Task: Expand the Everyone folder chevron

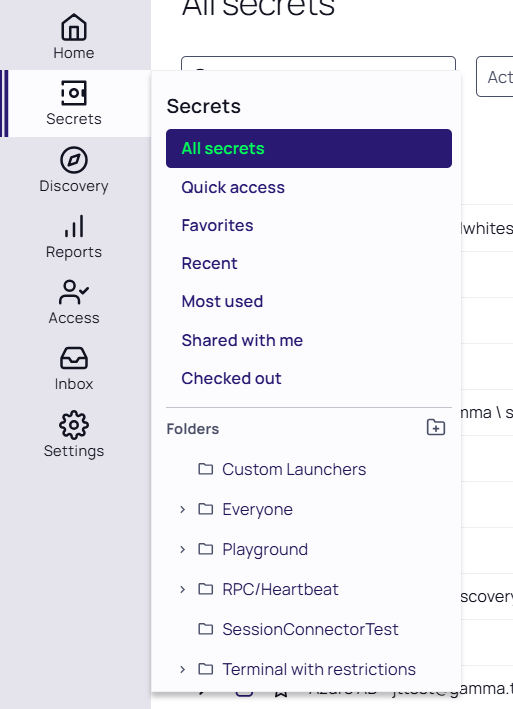Action: click(x=183, y=510)
